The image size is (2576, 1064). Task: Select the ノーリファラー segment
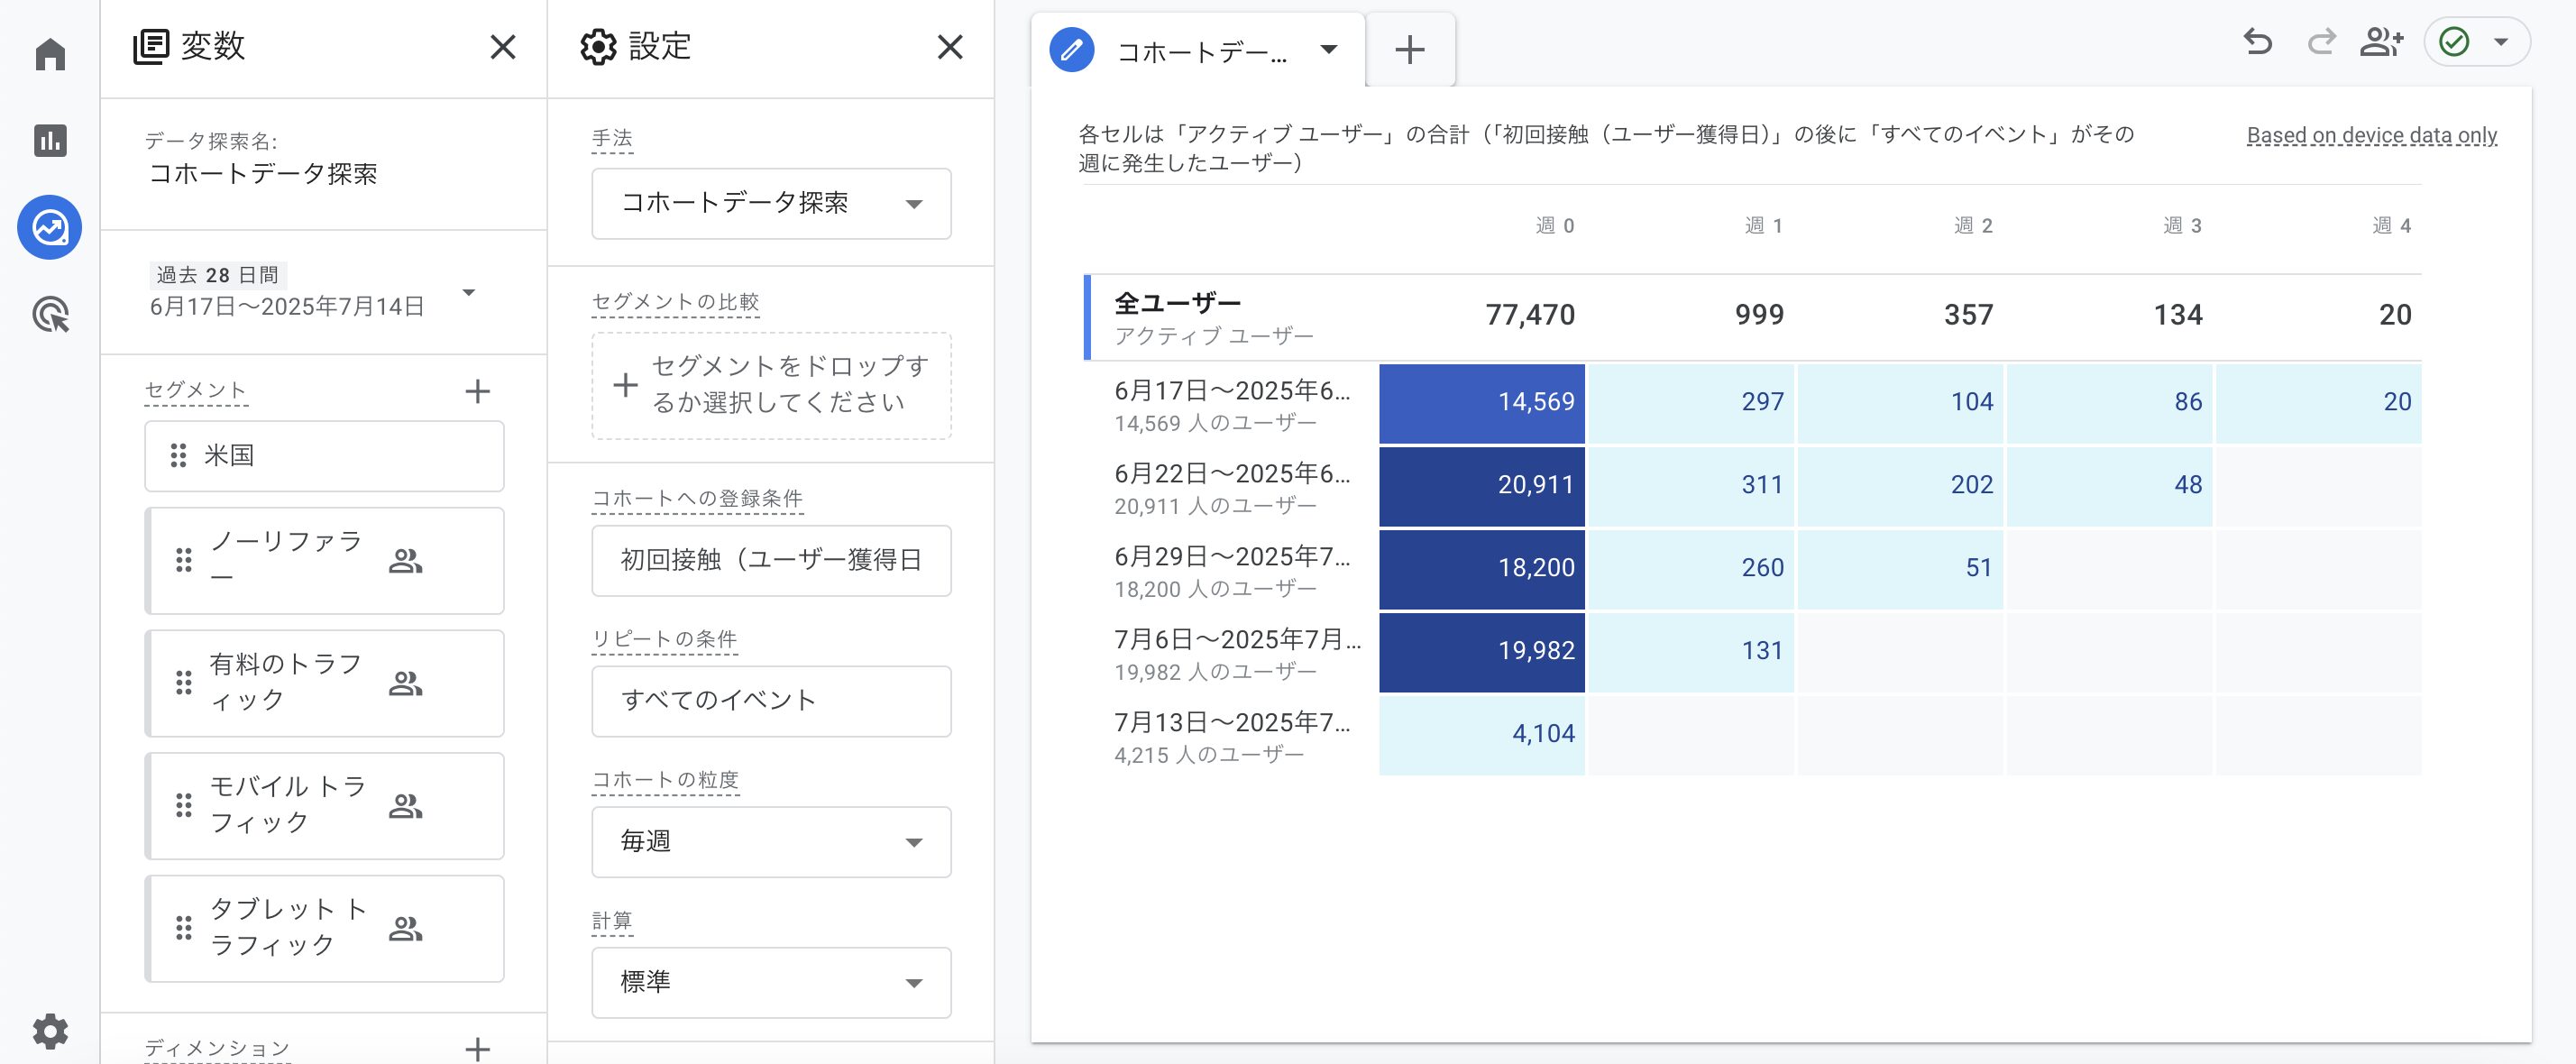(324, 561)
